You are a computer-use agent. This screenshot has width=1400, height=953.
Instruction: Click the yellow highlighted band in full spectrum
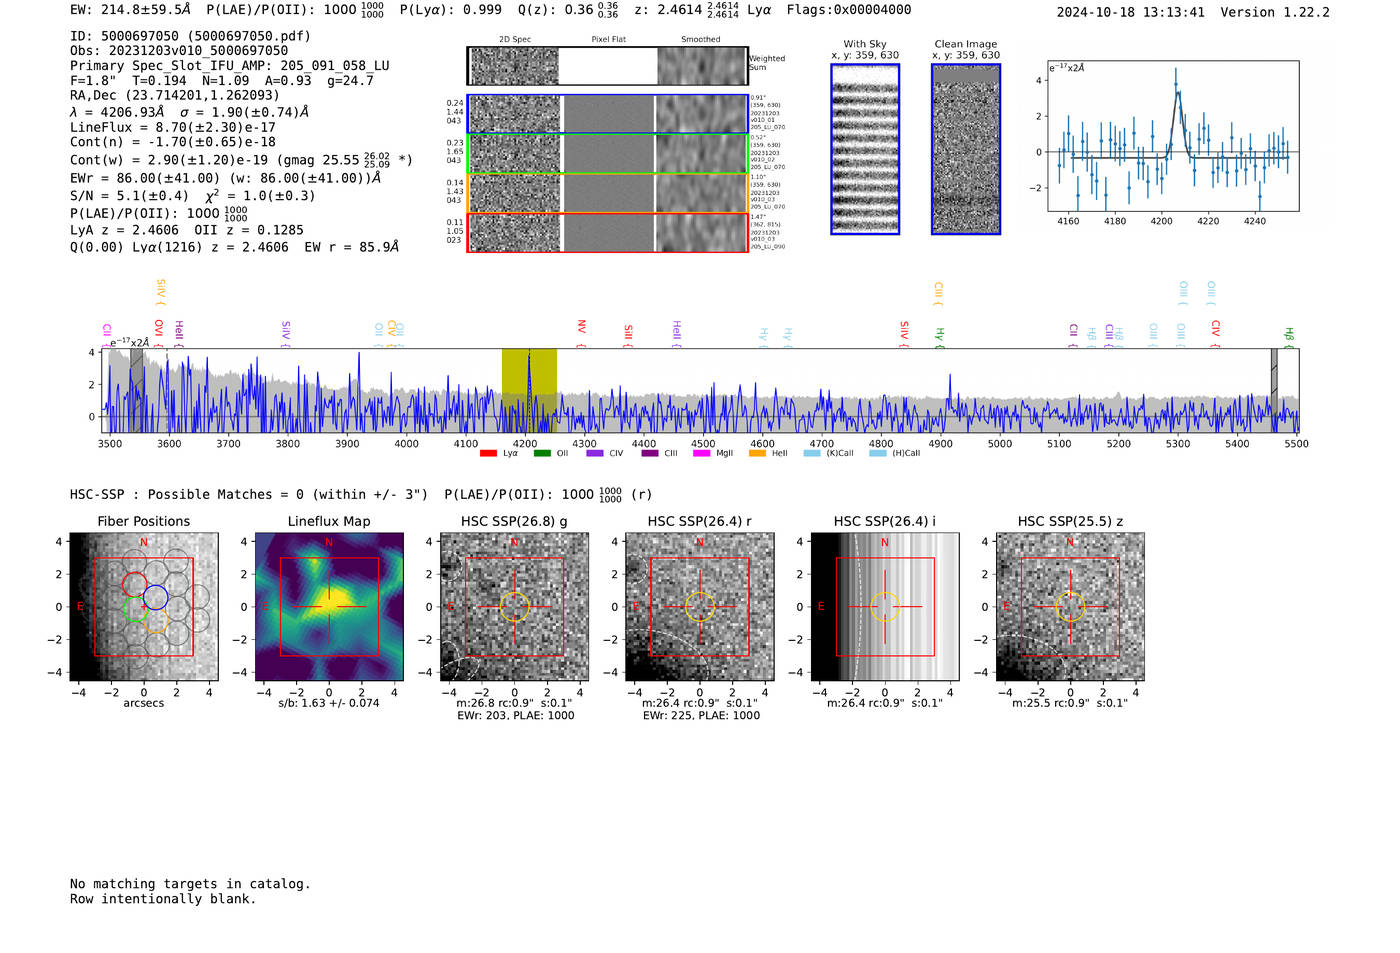pos(529,390)
